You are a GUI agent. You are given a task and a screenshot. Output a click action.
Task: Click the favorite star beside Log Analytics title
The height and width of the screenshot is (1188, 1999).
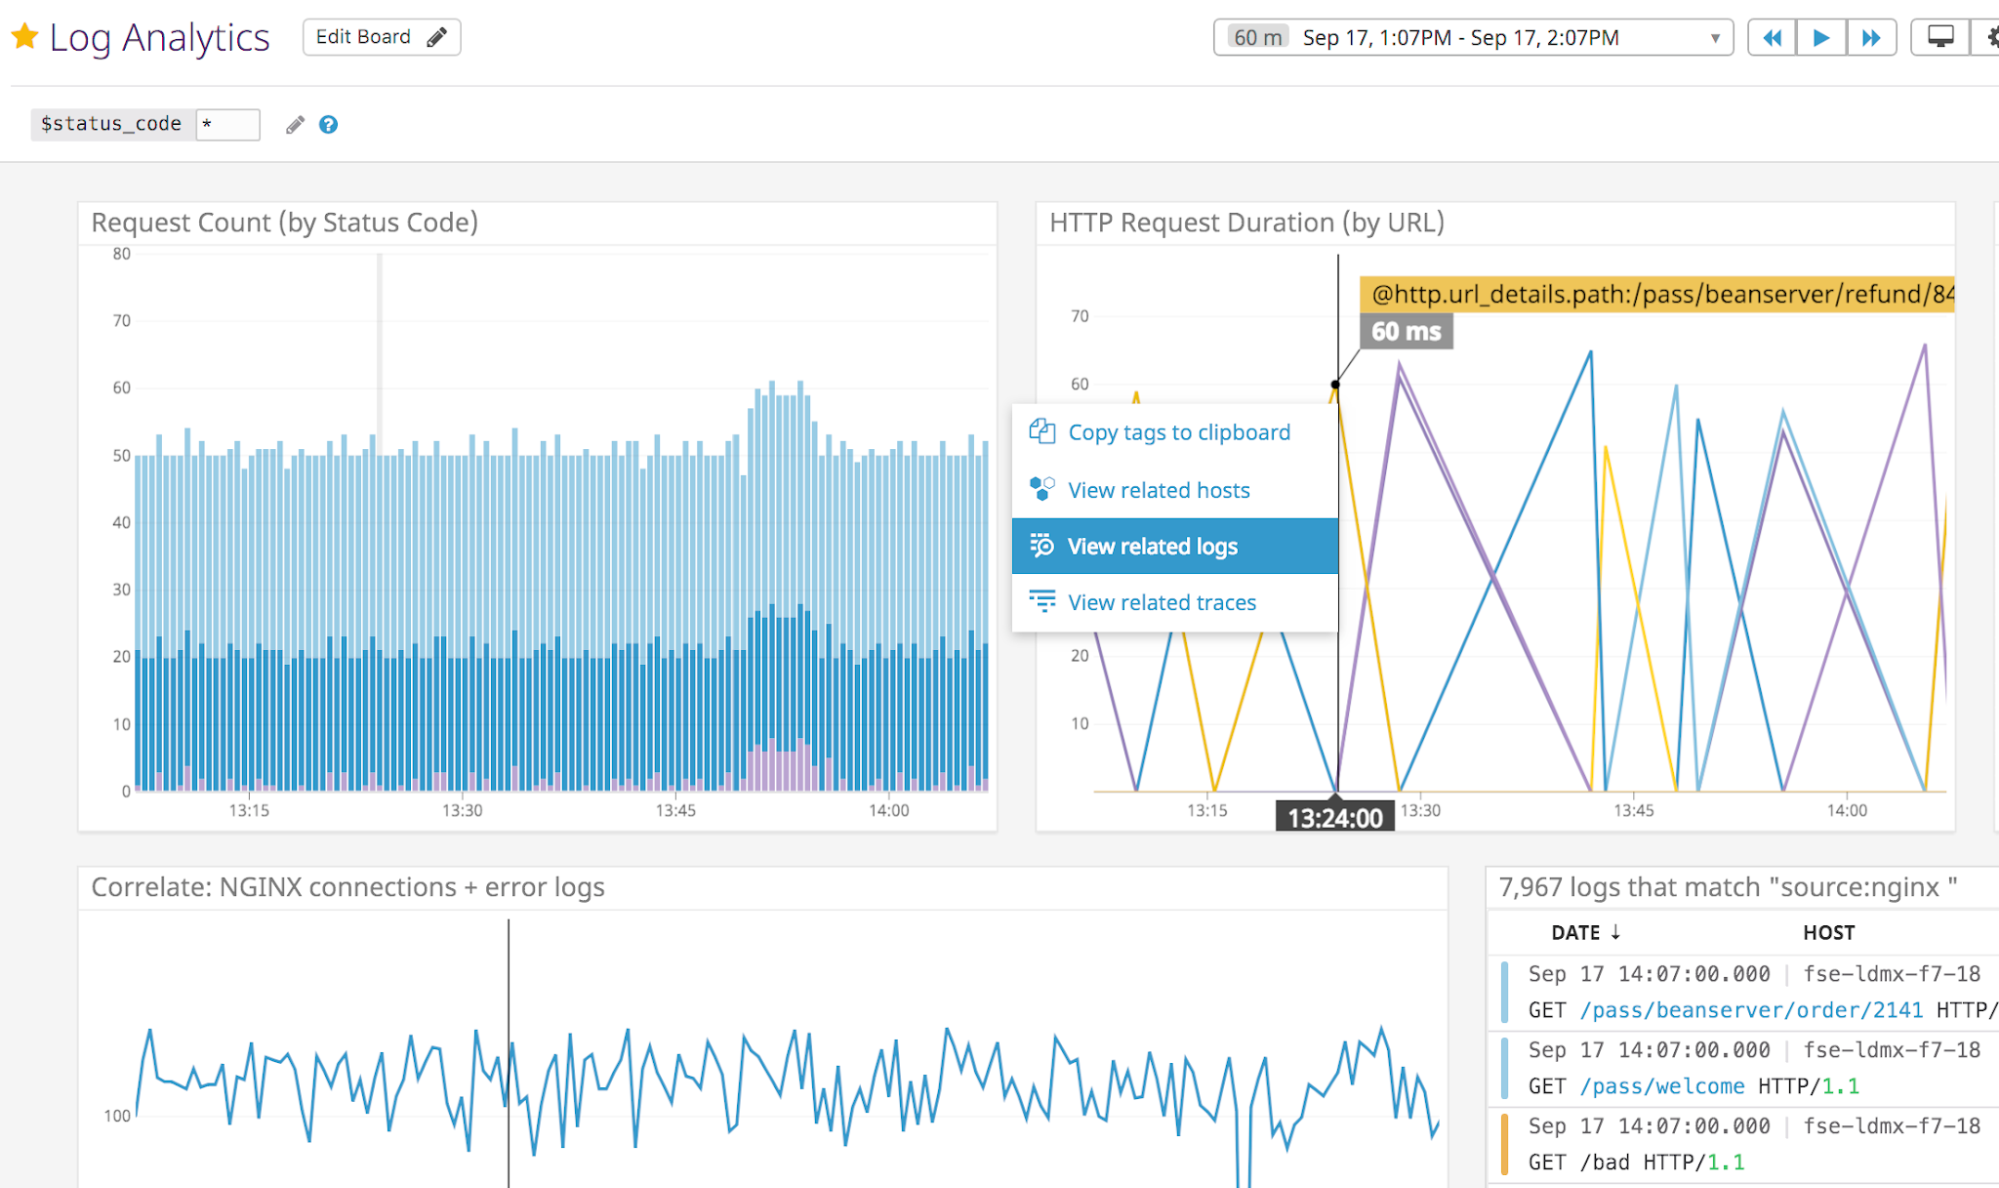tap(24, 36)
